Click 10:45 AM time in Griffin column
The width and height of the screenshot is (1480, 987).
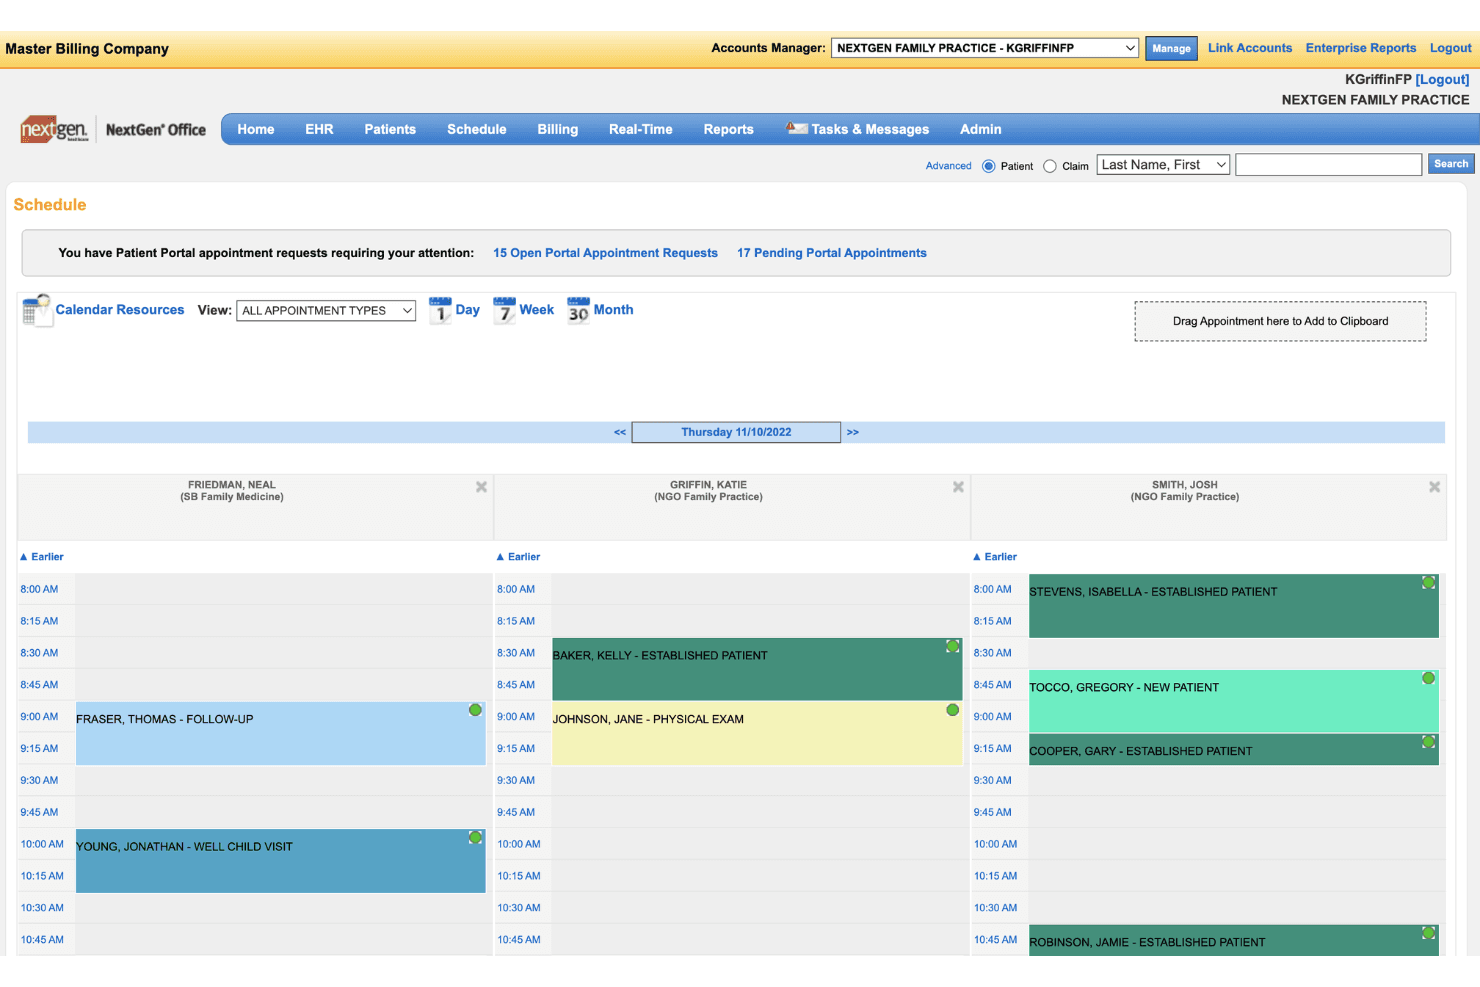coord(519,940)
